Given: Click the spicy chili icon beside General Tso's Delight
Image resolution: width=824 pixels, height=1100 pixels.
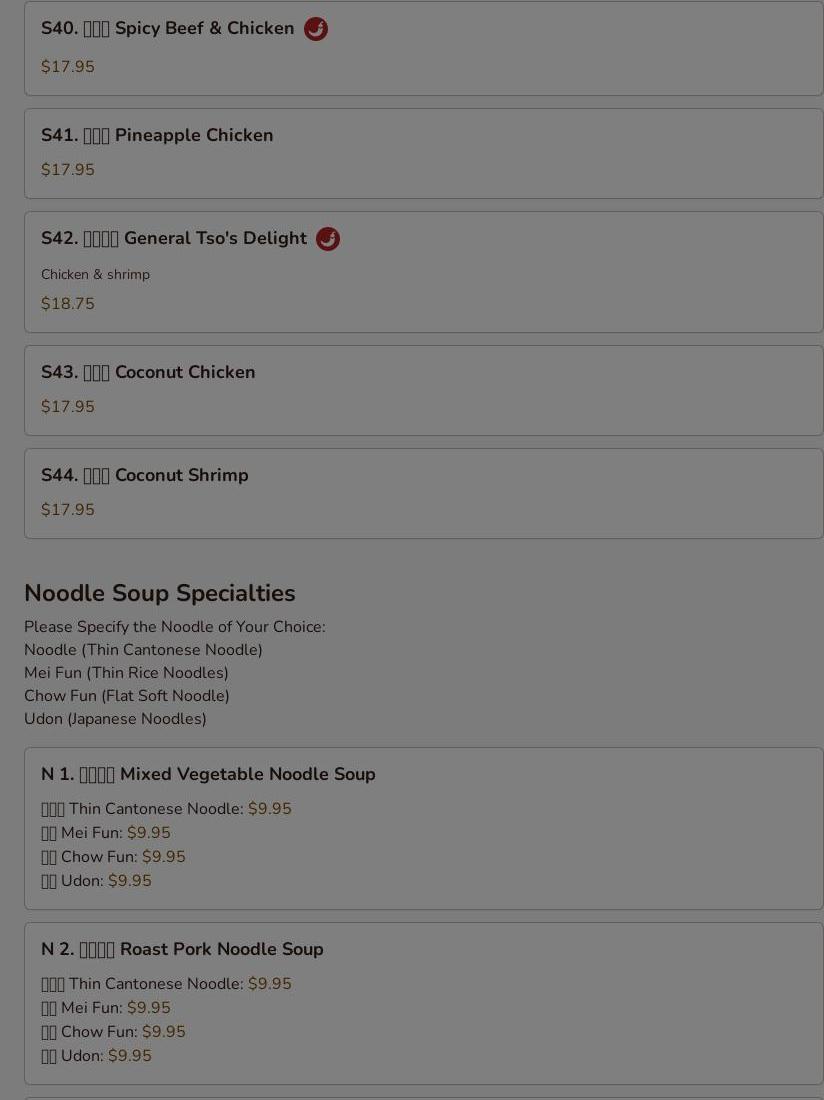Looking at the screenshot, I should (327, 239).
